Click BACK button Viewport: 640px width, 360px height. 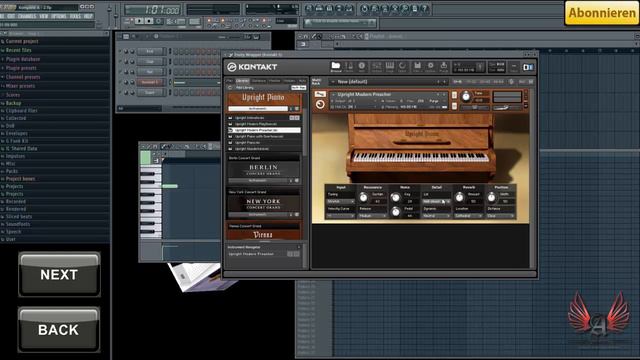(59, 329)
